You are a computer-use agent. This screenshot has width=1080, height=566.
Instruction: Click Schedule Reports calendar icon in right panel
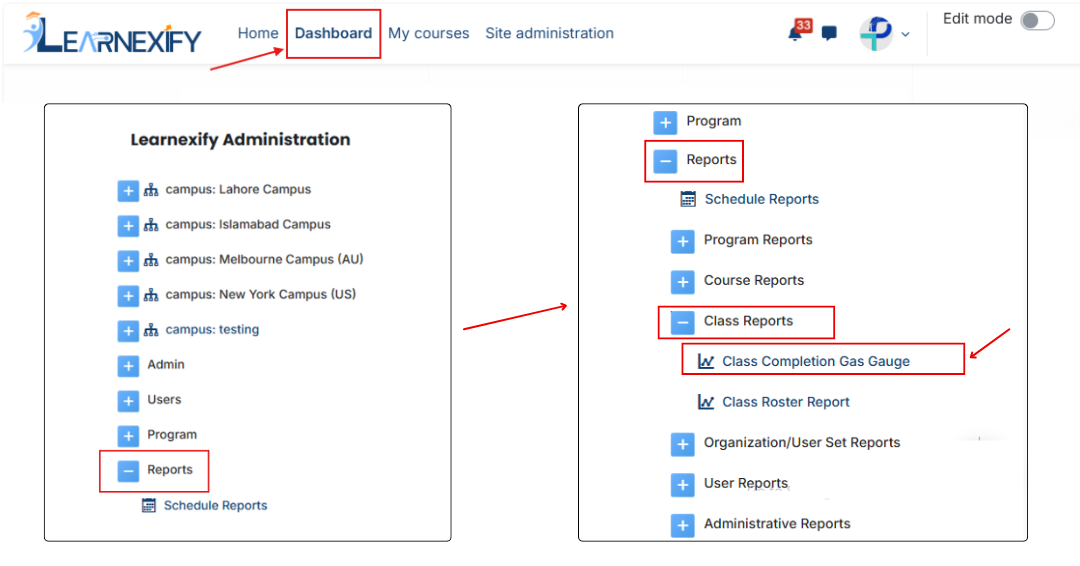click(x=687, y=199)
